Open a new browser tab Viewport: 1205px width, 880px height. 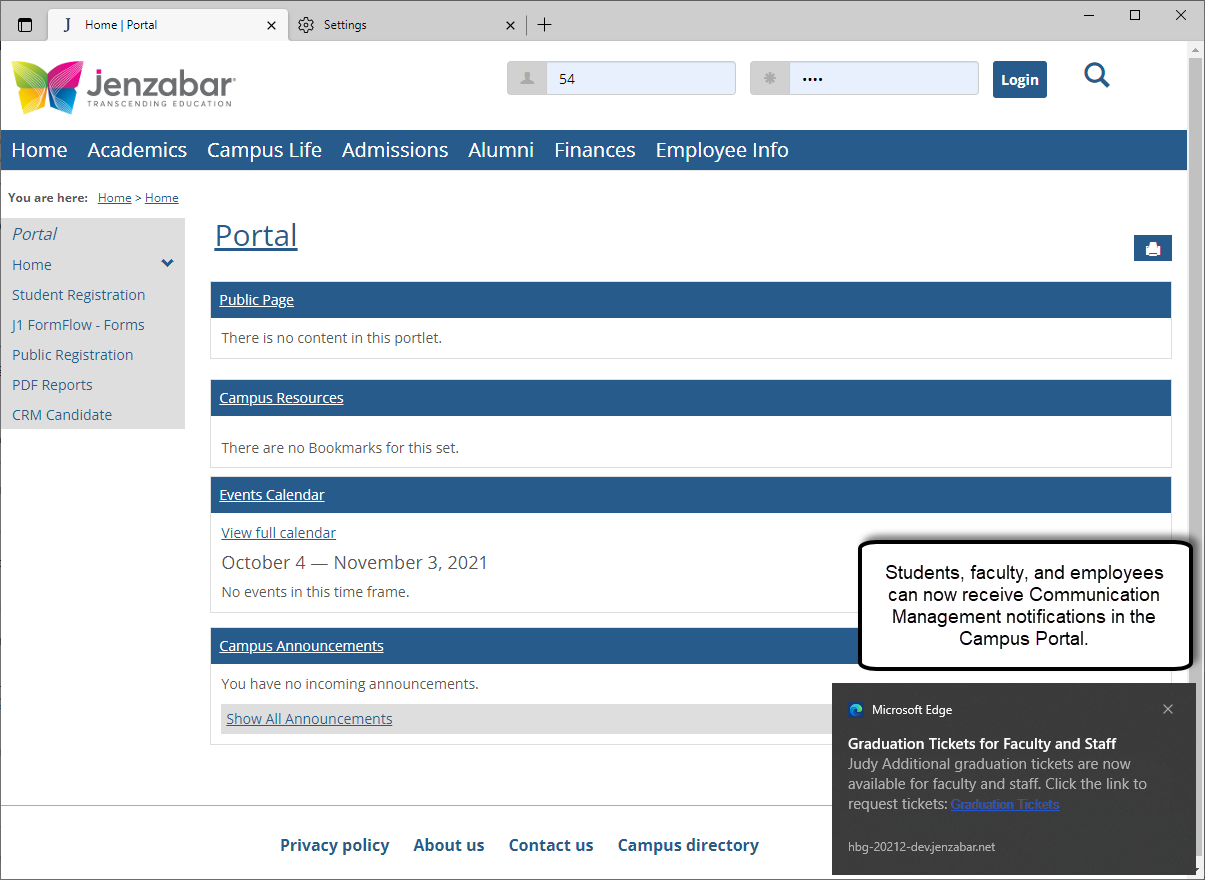pos(544,25)
